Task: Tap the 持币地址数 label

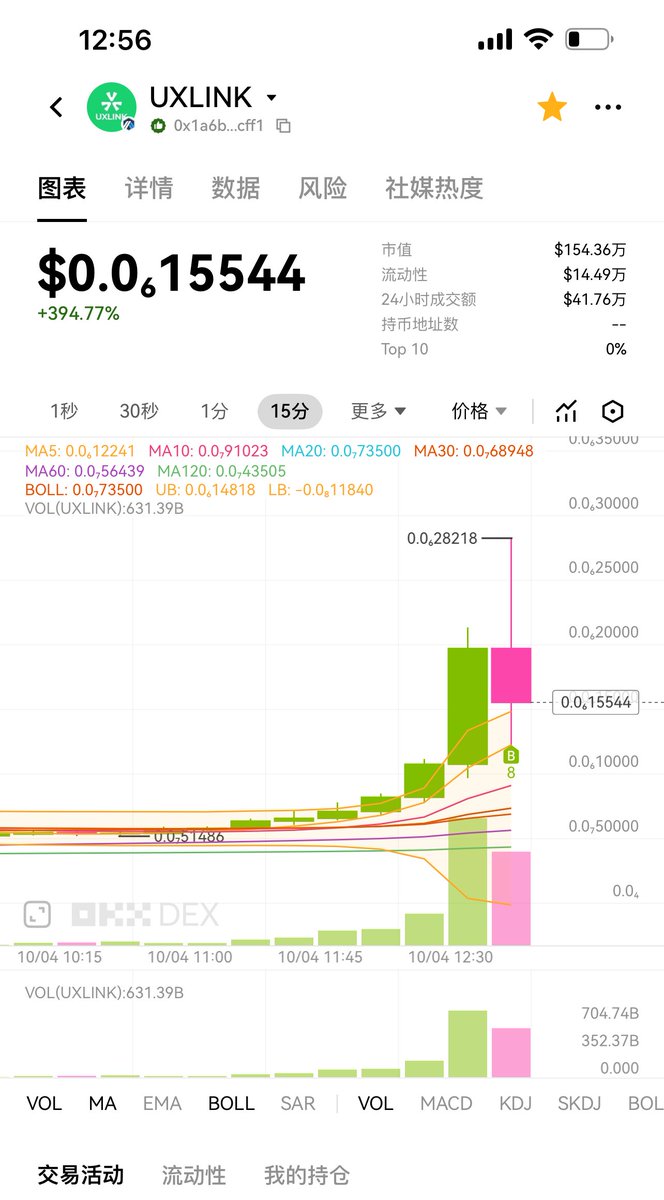Action: pyautogui.click(x=420, y=324)
